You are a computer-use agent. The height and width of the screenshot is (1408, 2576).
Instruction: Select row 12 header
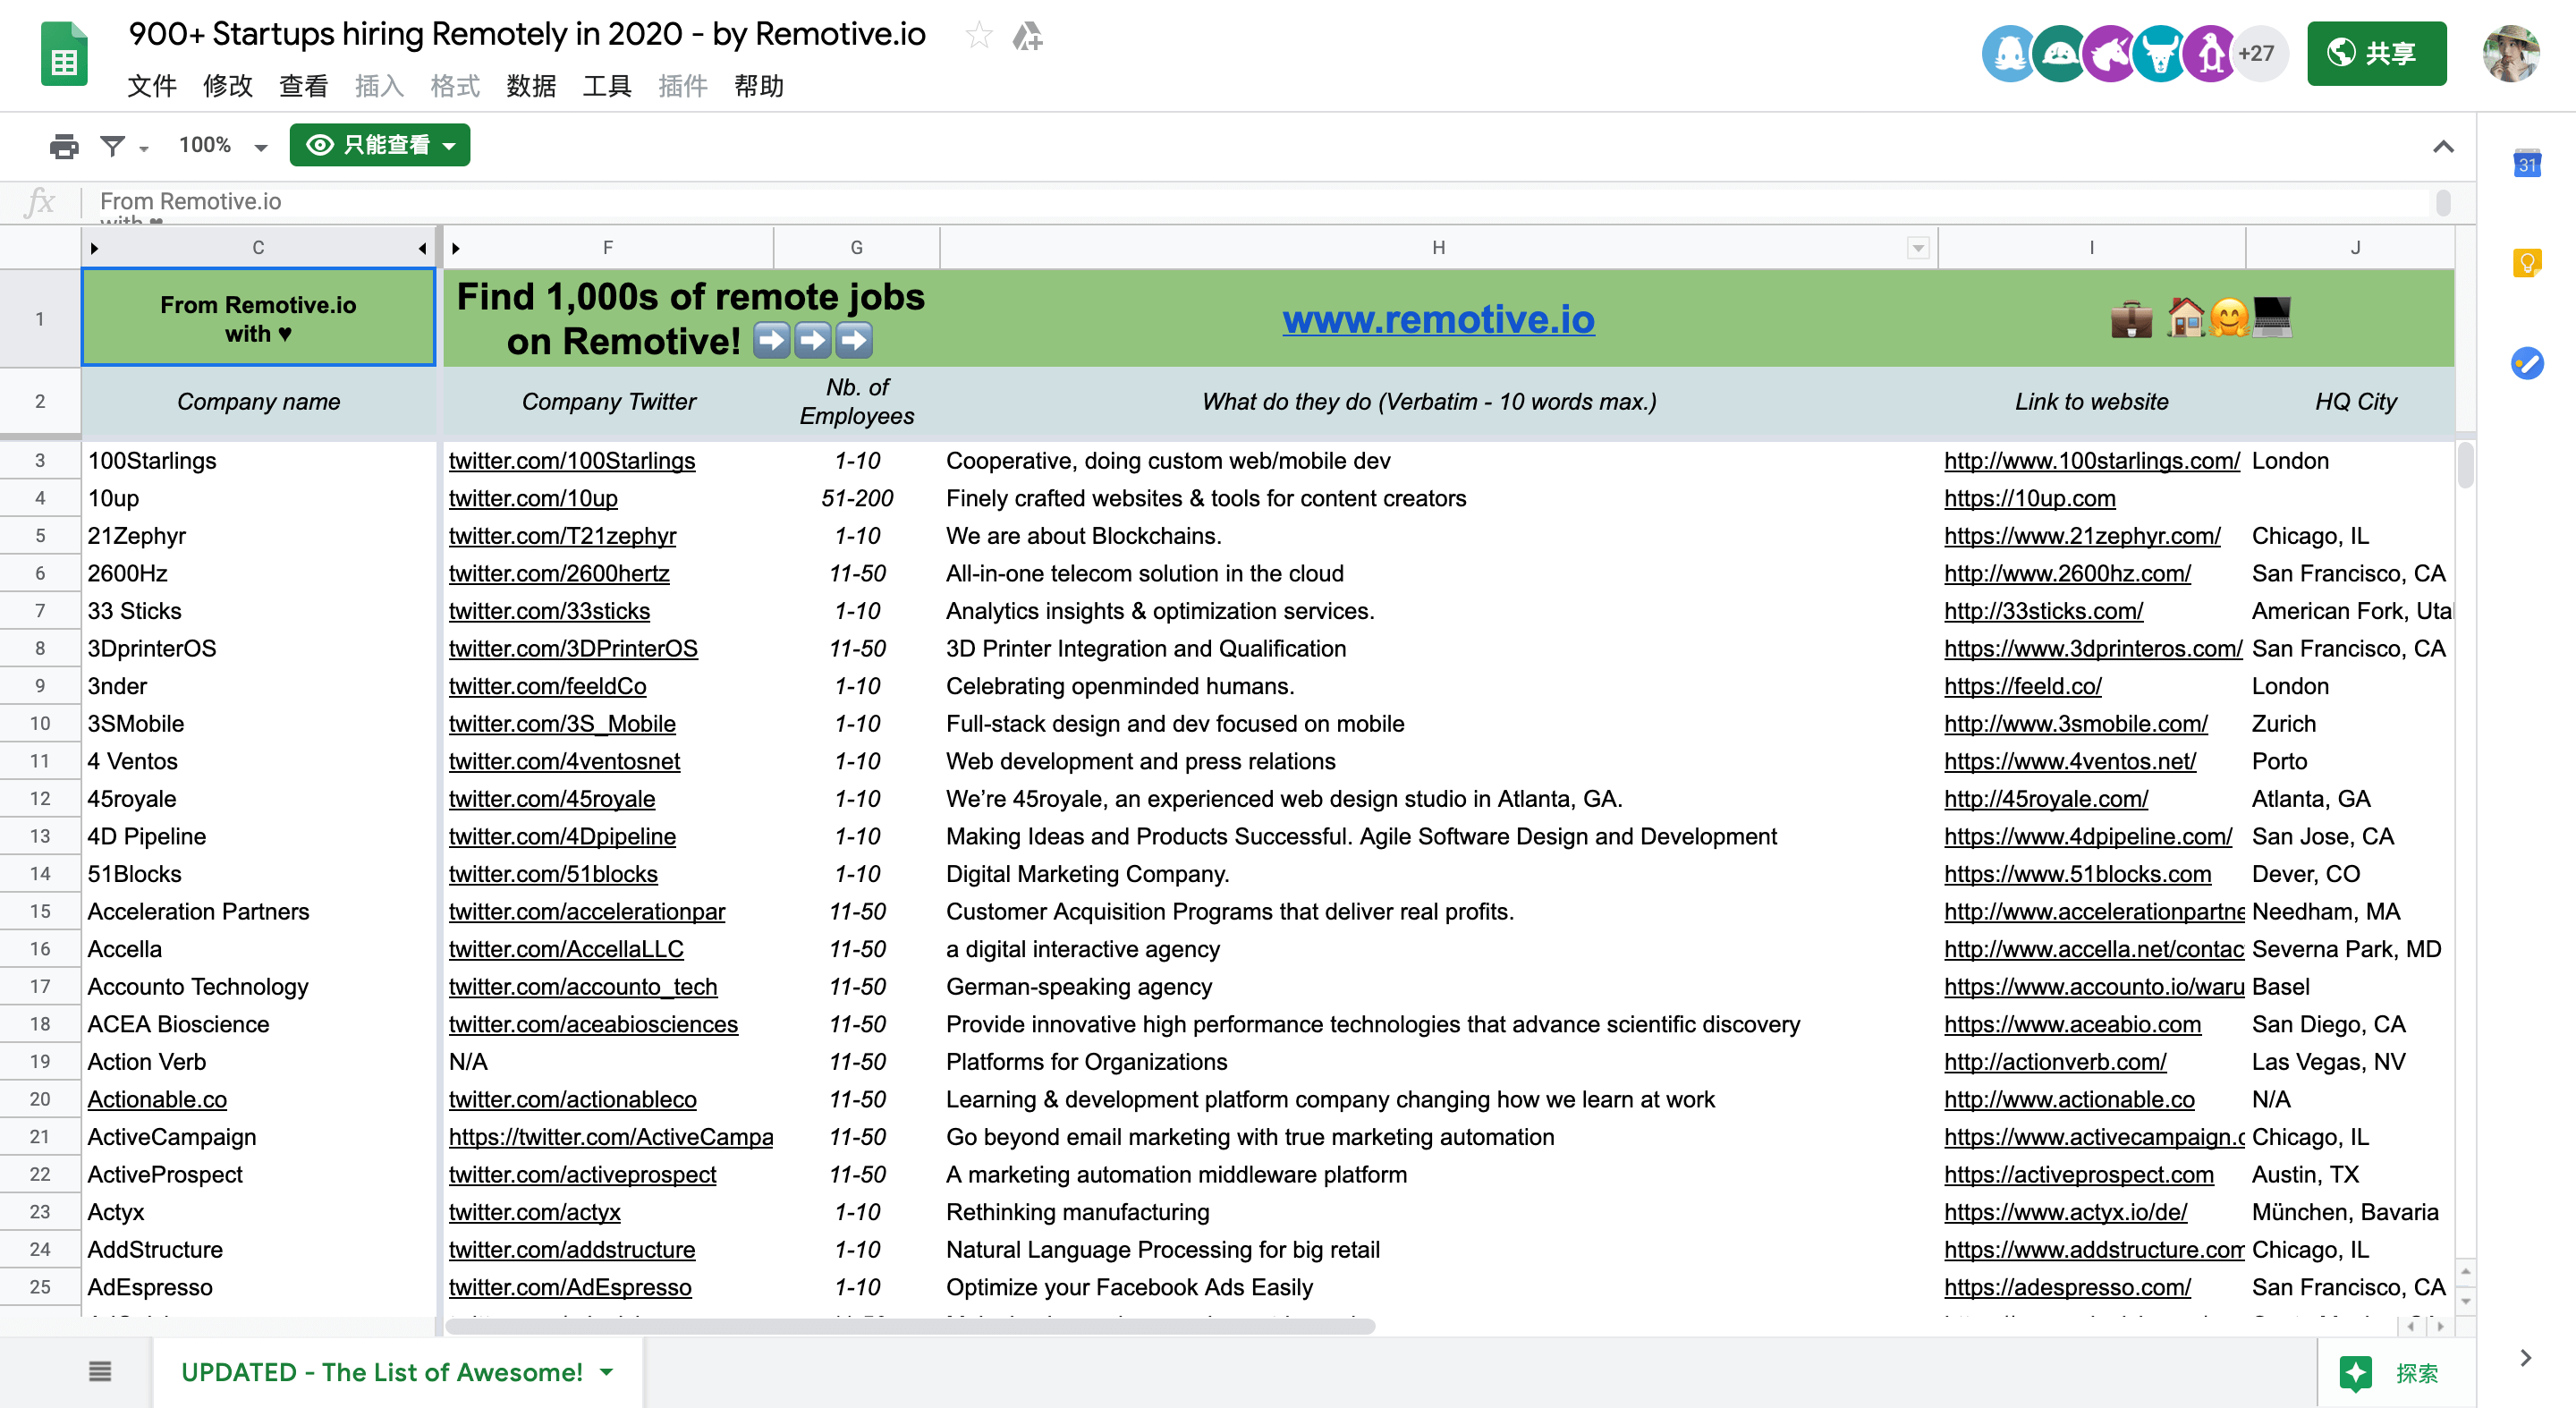coord(40,799)
